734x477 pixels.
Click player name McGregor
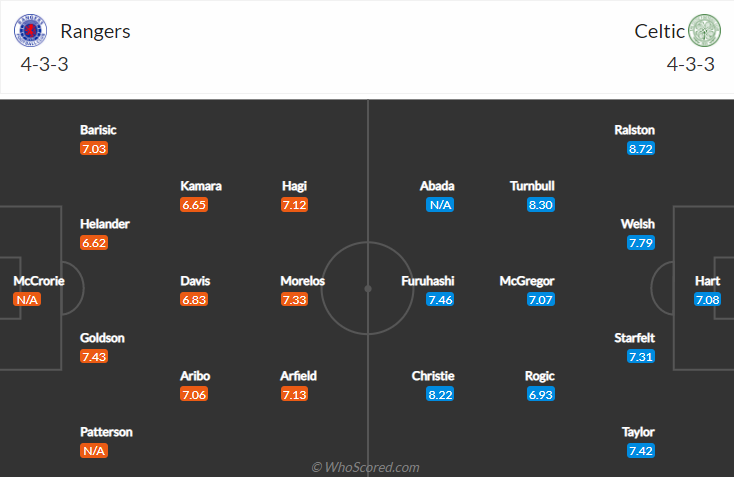[527, 281]
